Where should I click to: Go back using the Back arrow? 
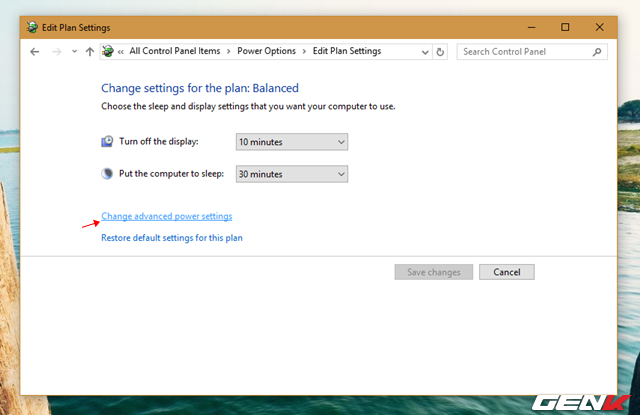click(35, 52)
